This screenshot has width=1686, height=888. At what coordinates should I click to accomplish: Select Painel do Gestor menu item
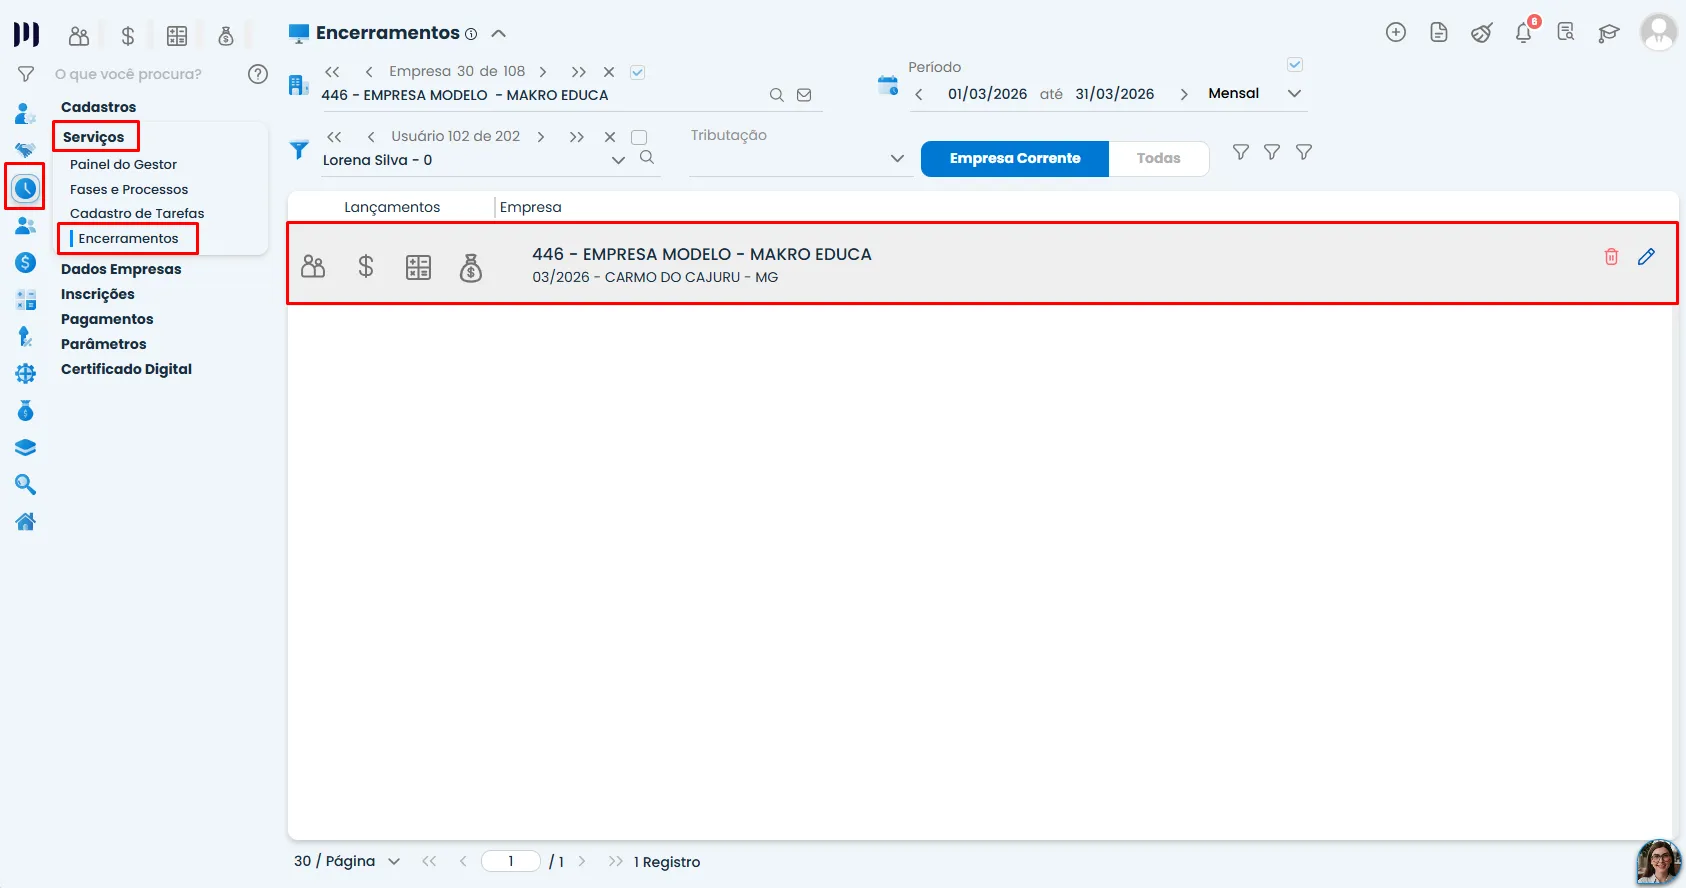point(123,164)
